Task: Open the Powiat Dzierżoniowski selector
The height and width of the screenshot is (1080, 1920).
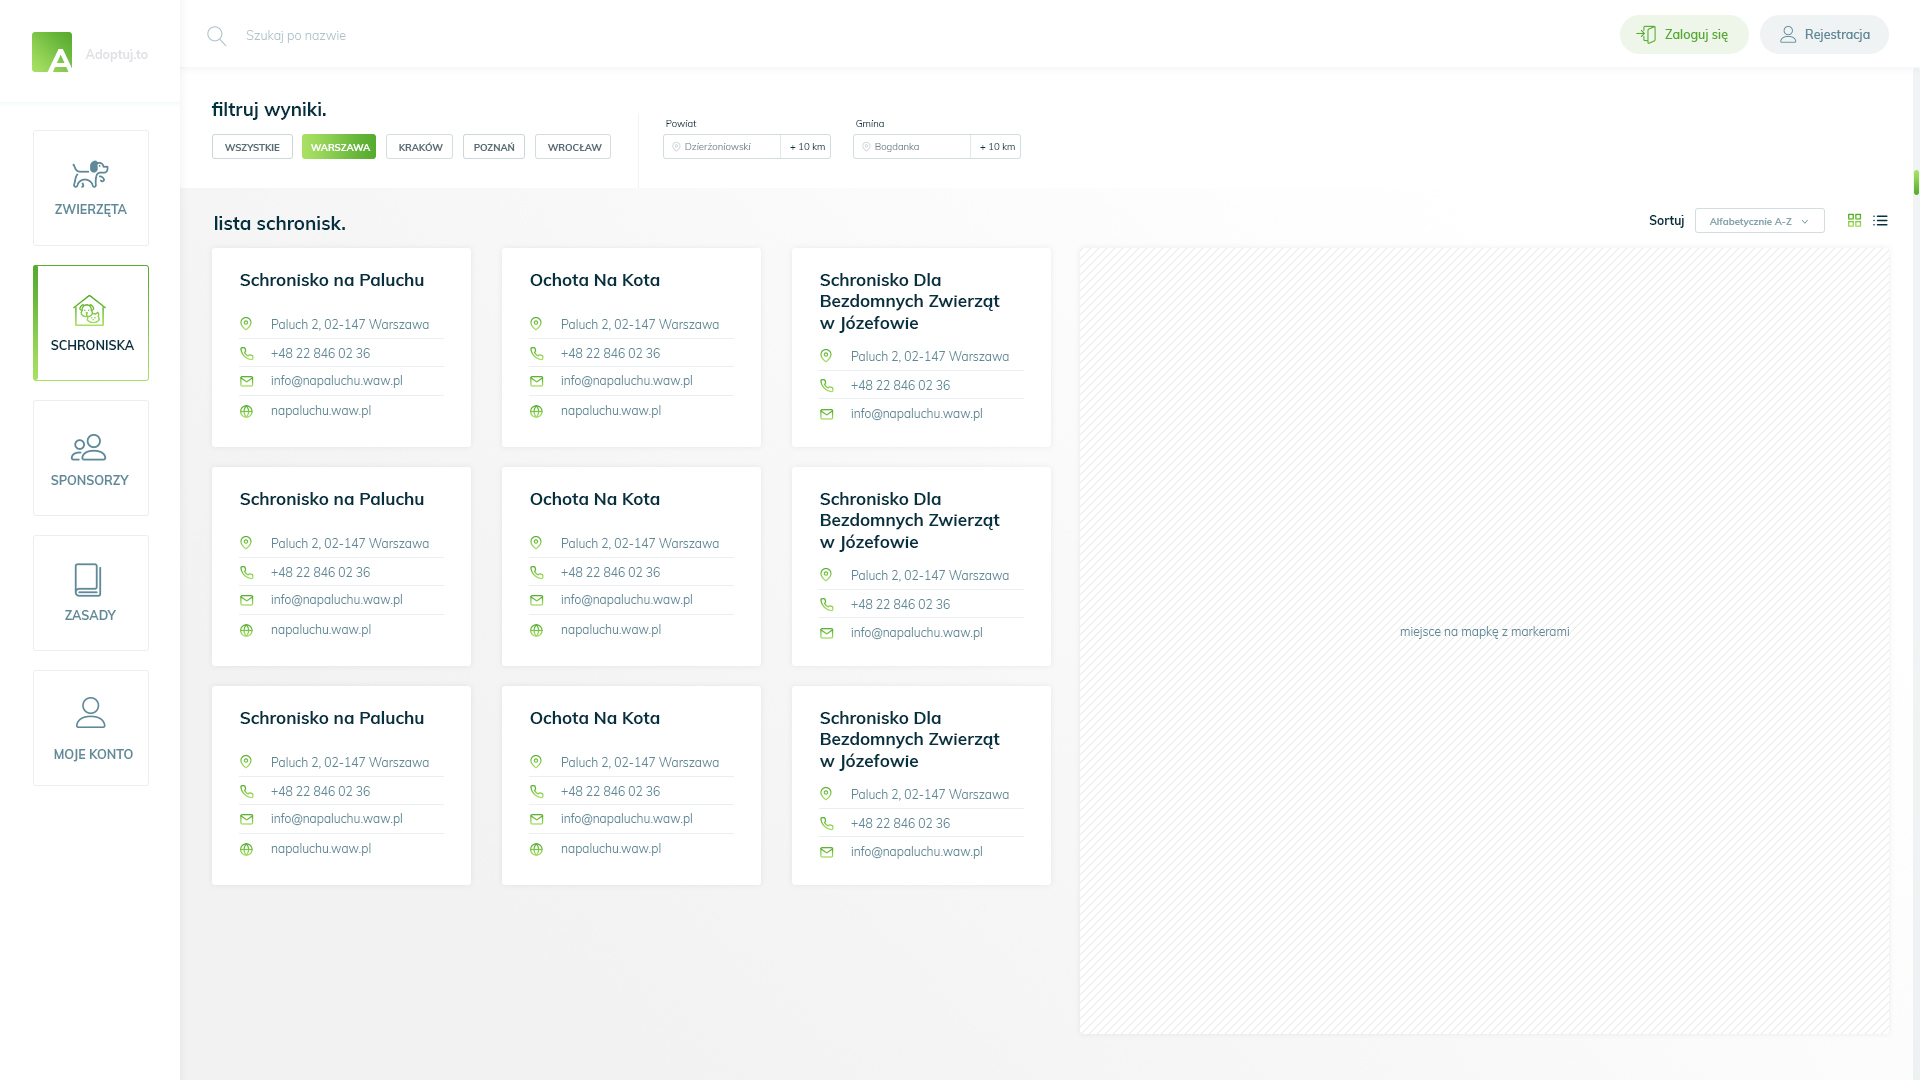Action: coord(722,146)
